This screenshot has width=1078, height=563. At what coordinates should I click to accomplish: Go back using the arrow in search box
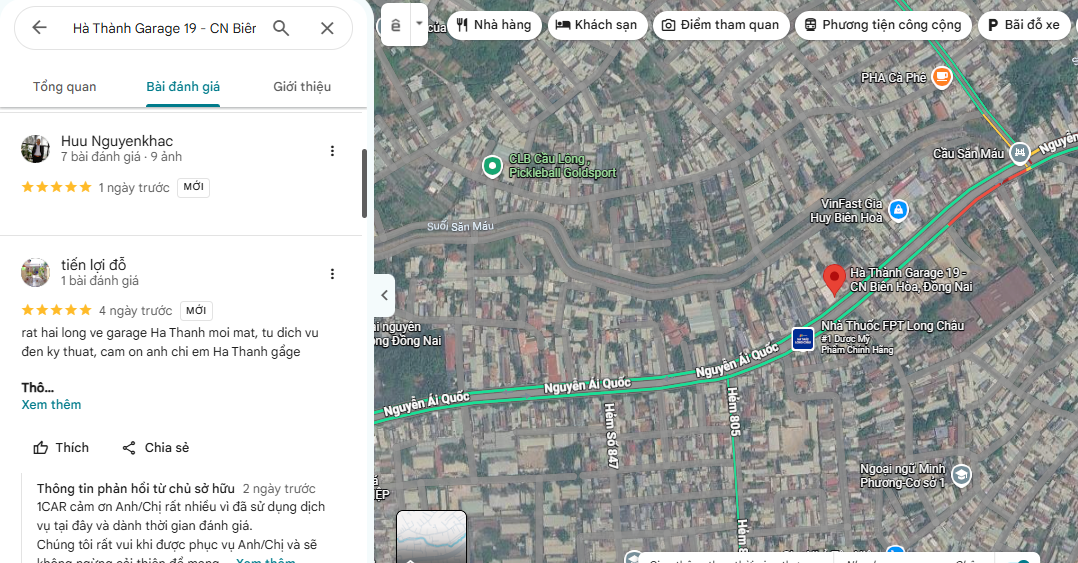(x=39, y=27)
